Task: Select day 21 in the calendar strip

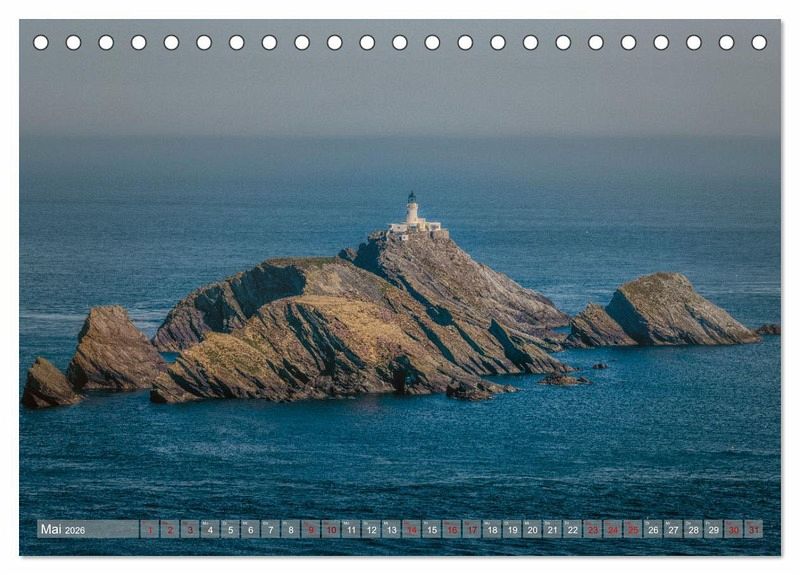Action: click(x=553, y=529)
